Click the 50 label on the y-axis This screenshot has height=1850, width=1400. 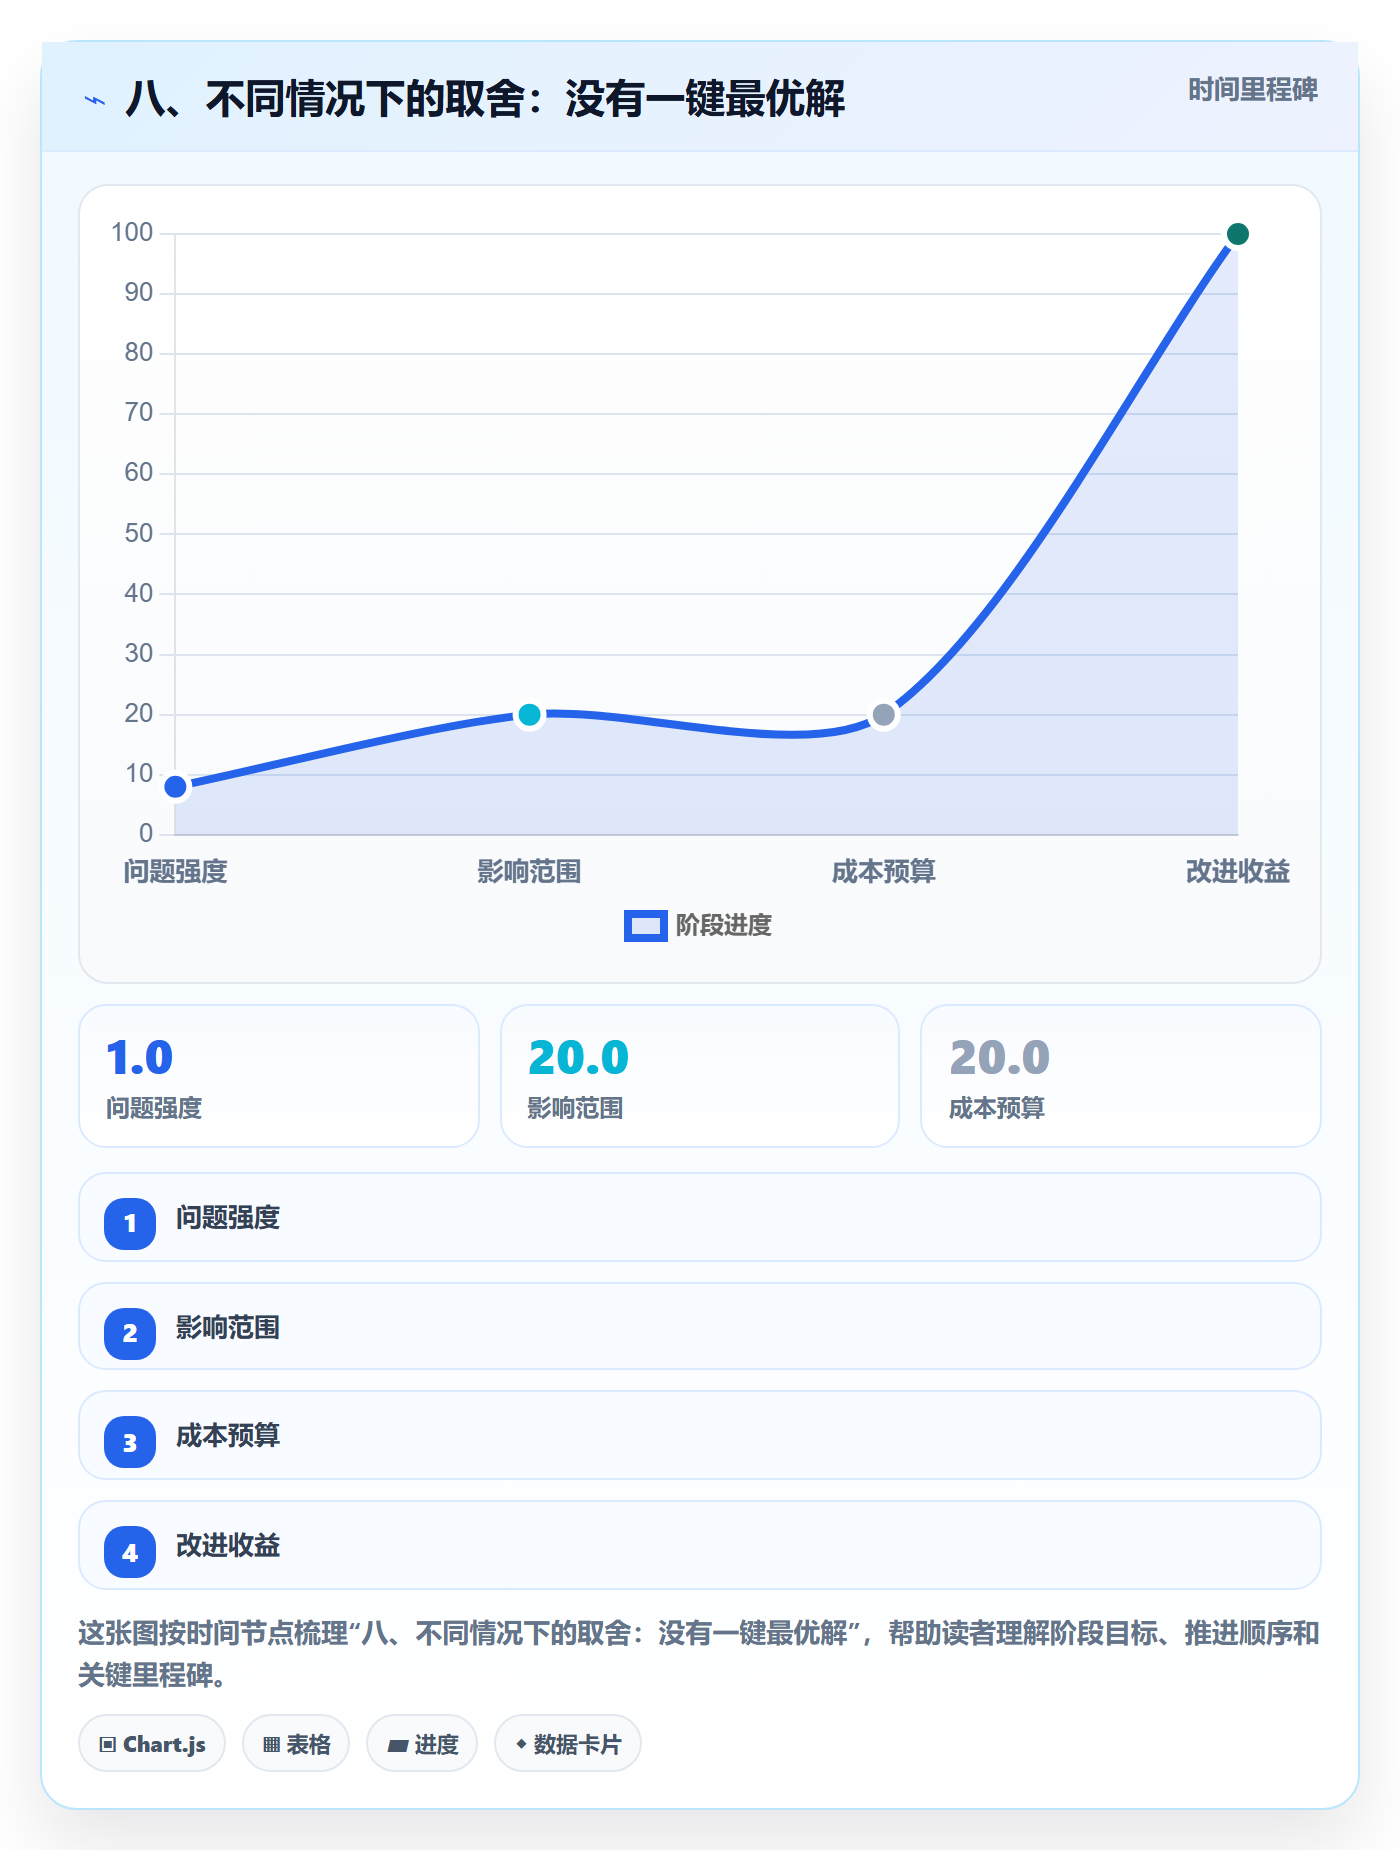pyautogui.click(x=139, y=533)
